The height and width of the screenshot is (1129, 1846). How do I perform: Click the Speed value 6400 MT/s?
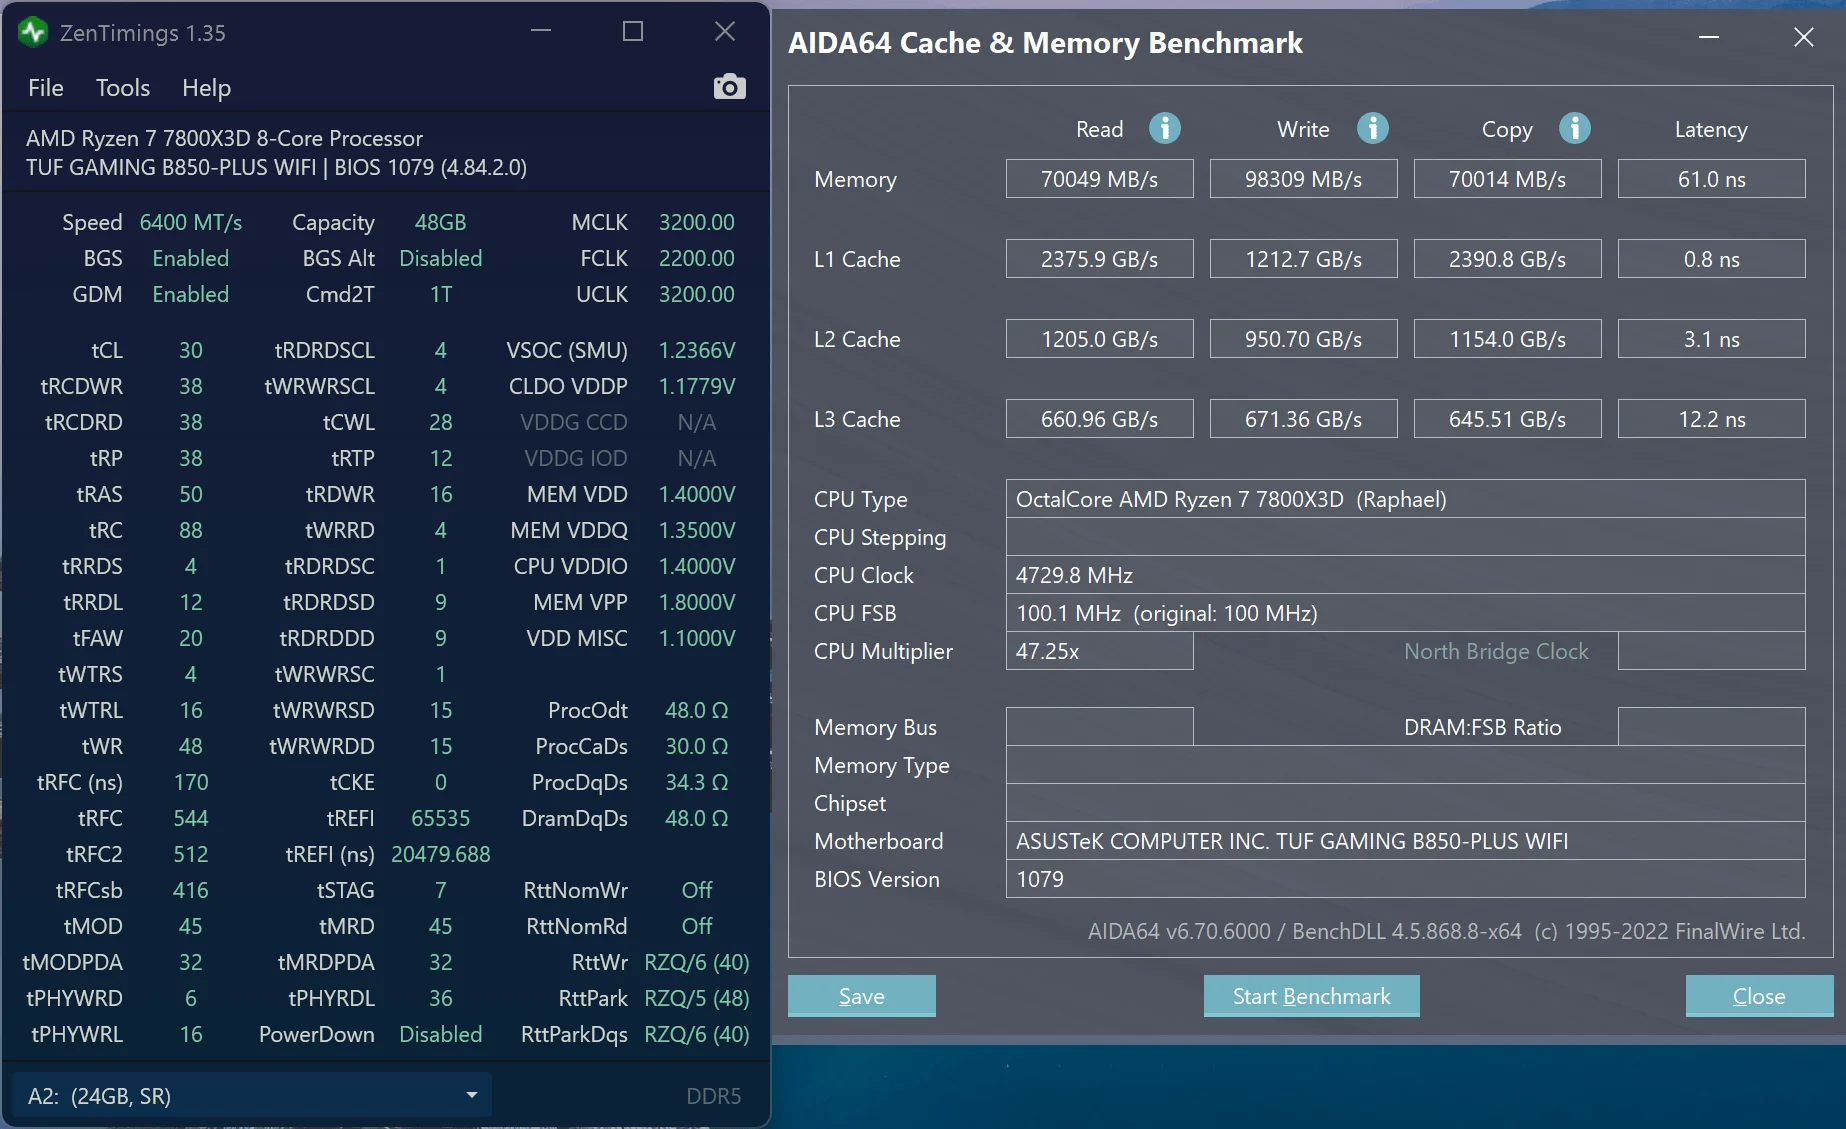(x=191, y=222)
